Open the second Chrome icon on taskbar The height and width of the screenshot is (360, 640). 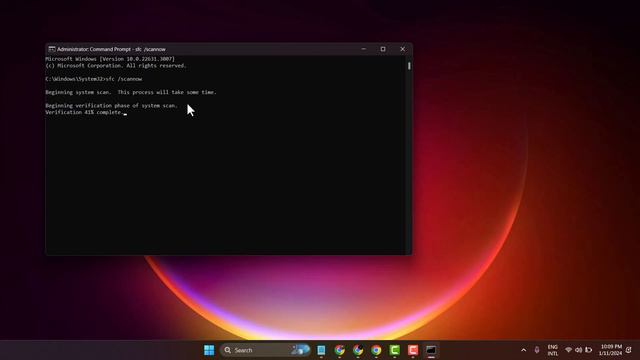pyautogui.click(x=358, y=350)
